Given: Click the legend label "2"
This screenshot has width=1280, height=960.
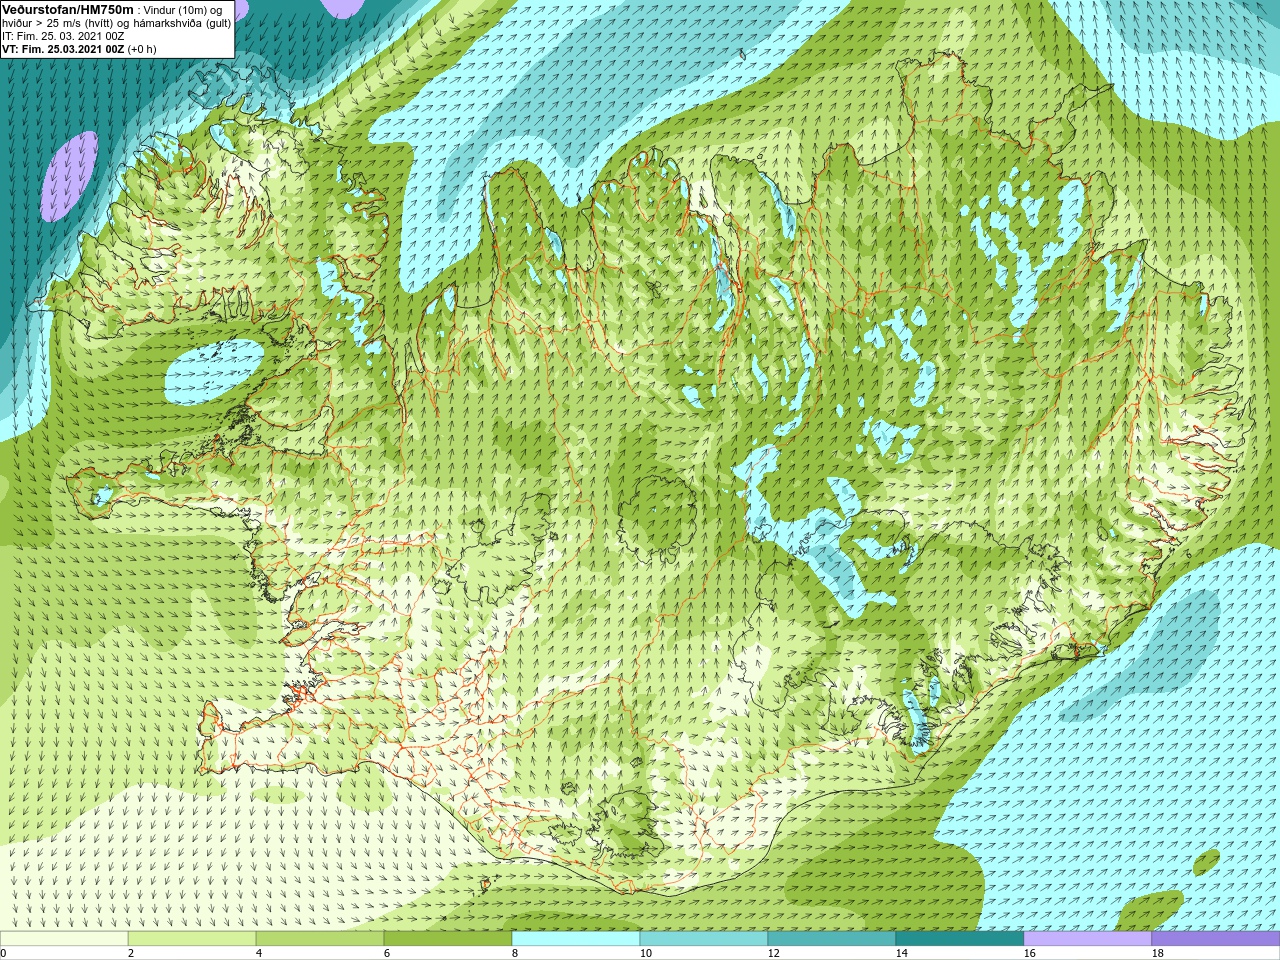Looking at the screenshot, I should tap(131, 953).
